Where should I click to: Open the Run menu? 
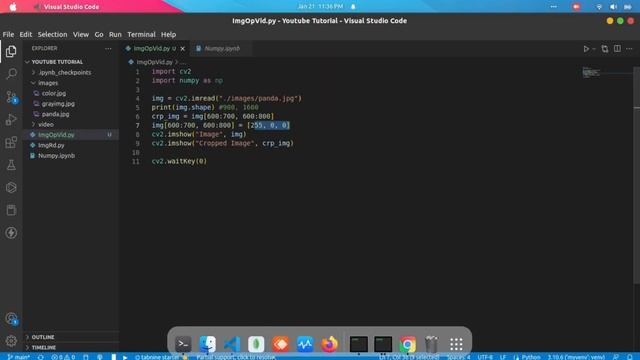pos(115,35)
